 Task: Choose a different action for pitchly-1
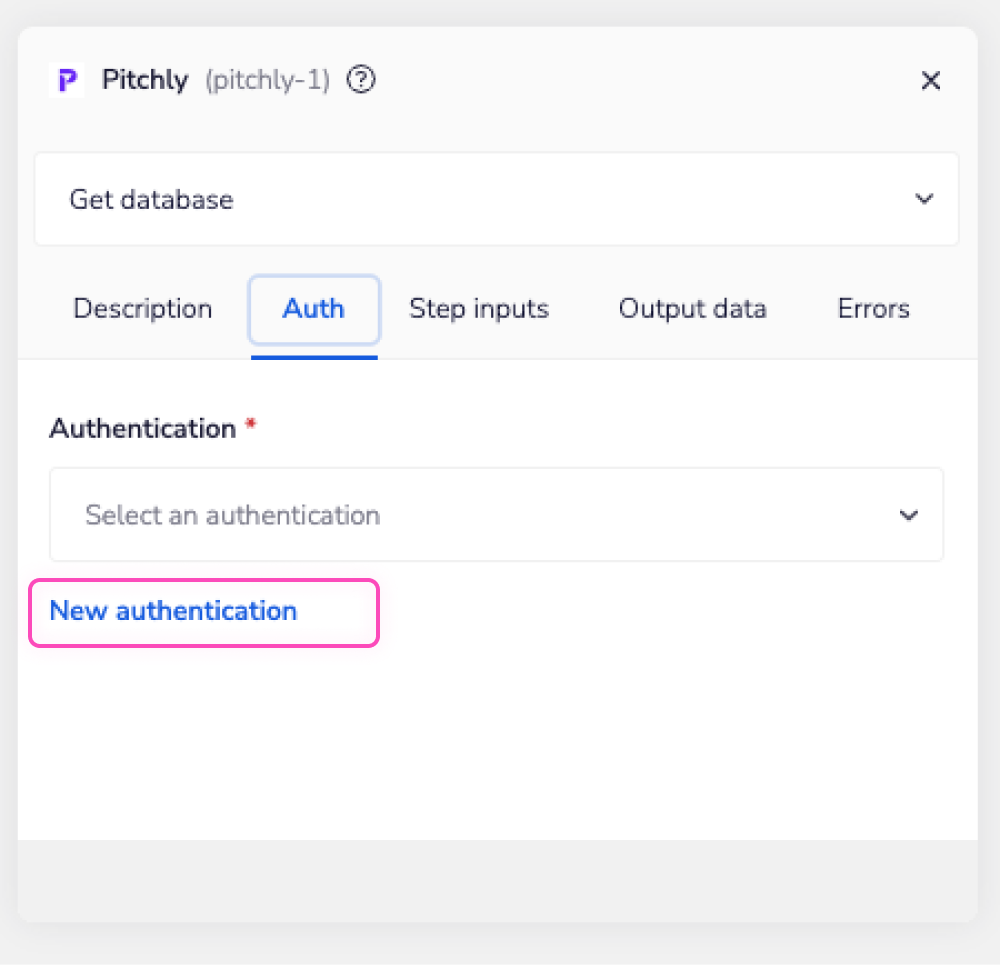coord(497,199)
